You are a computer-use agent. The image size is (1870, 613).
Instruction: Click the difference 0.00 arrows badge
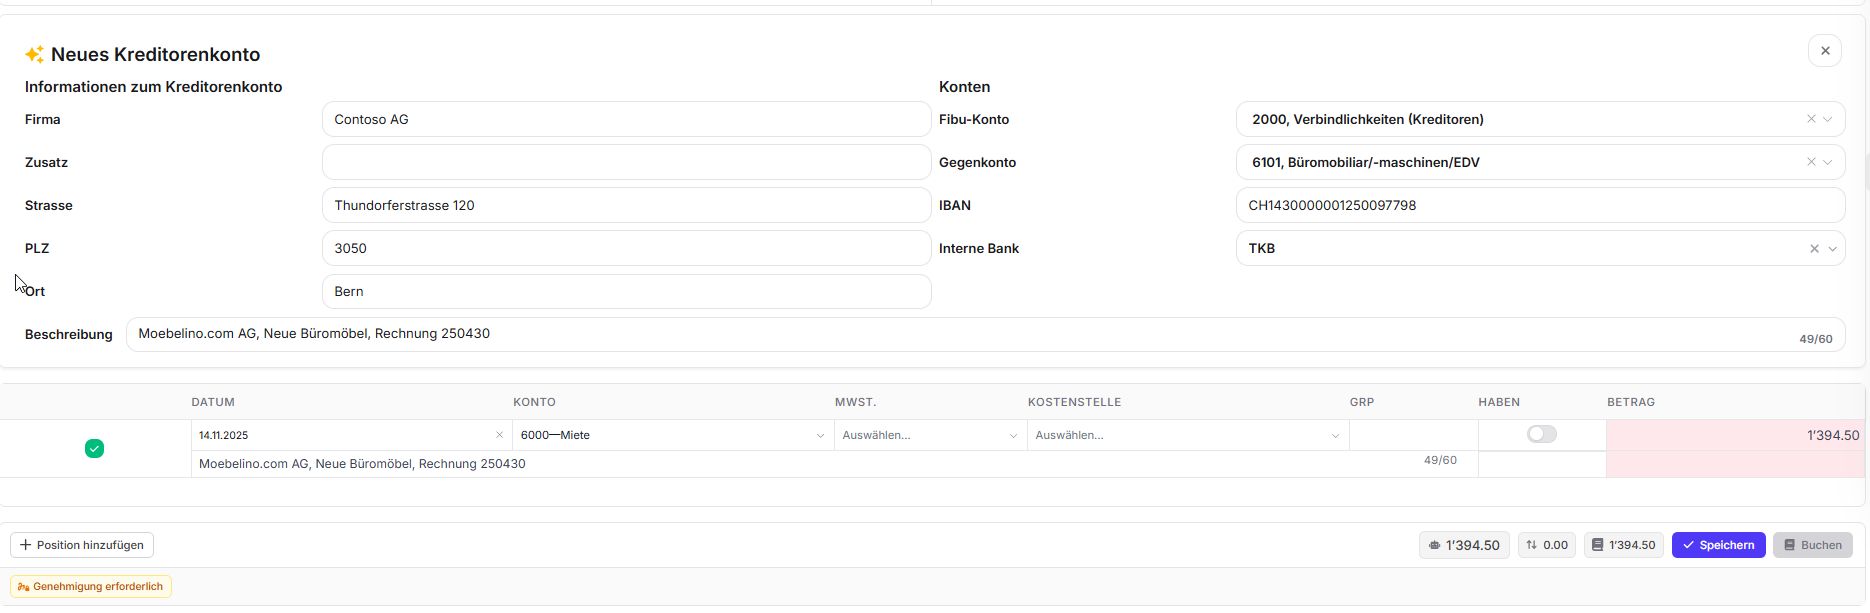coord(1546,545)
